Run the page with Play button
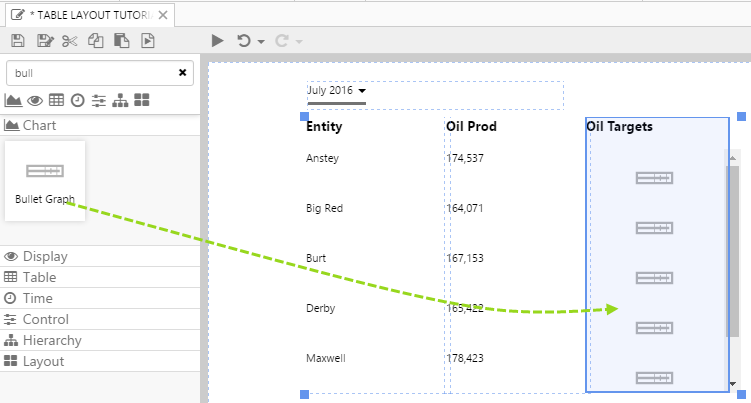The height and width of the screenshot is (403, 751). pos(217,41)
